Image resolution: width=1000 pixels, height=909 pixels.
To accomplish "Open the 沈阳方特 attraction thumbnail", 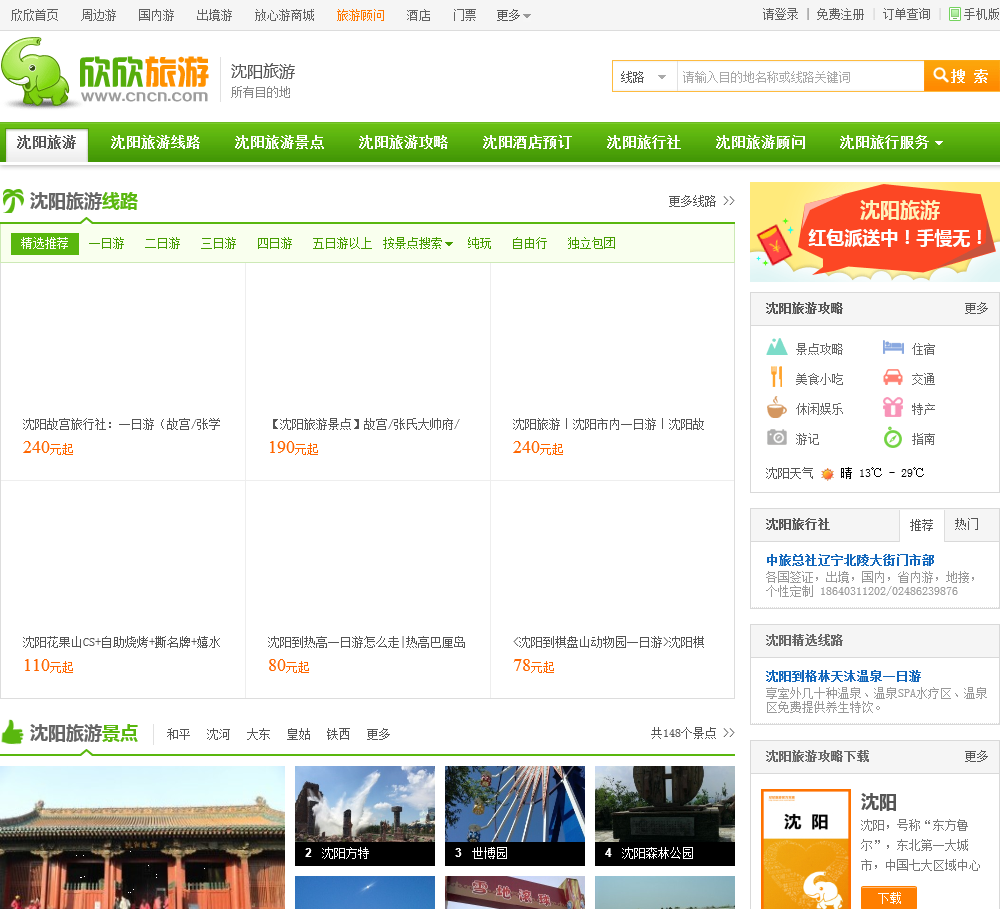I will (364, 815).
